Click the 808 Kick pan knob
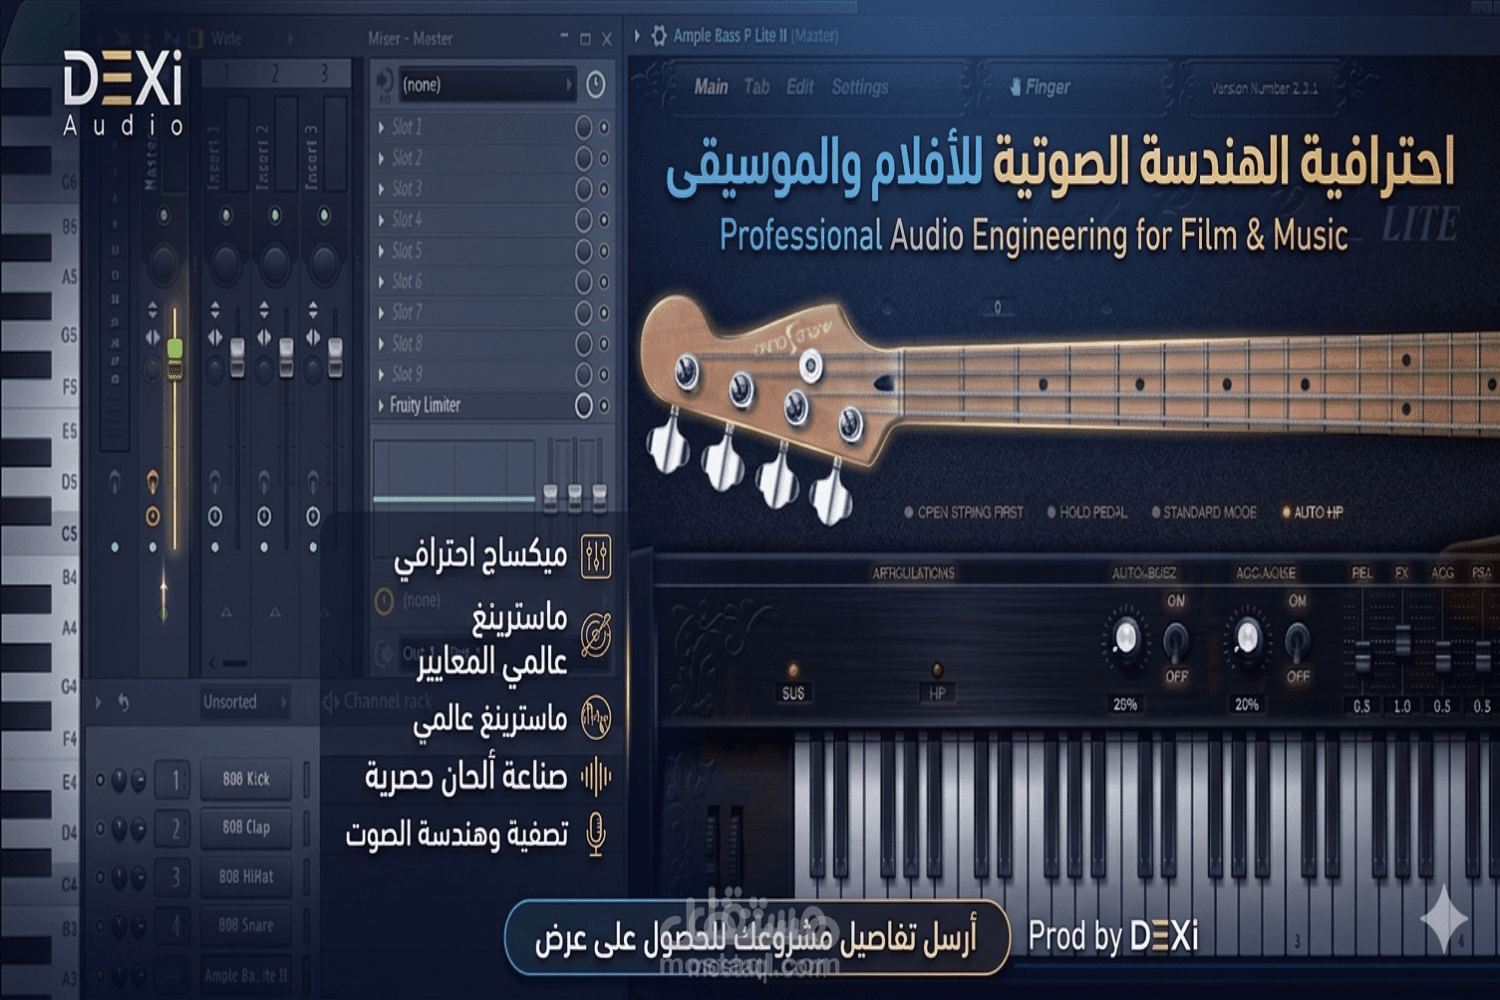Image resolution: width=1500 pixels, height=1000 pixels. coord(120,780)
